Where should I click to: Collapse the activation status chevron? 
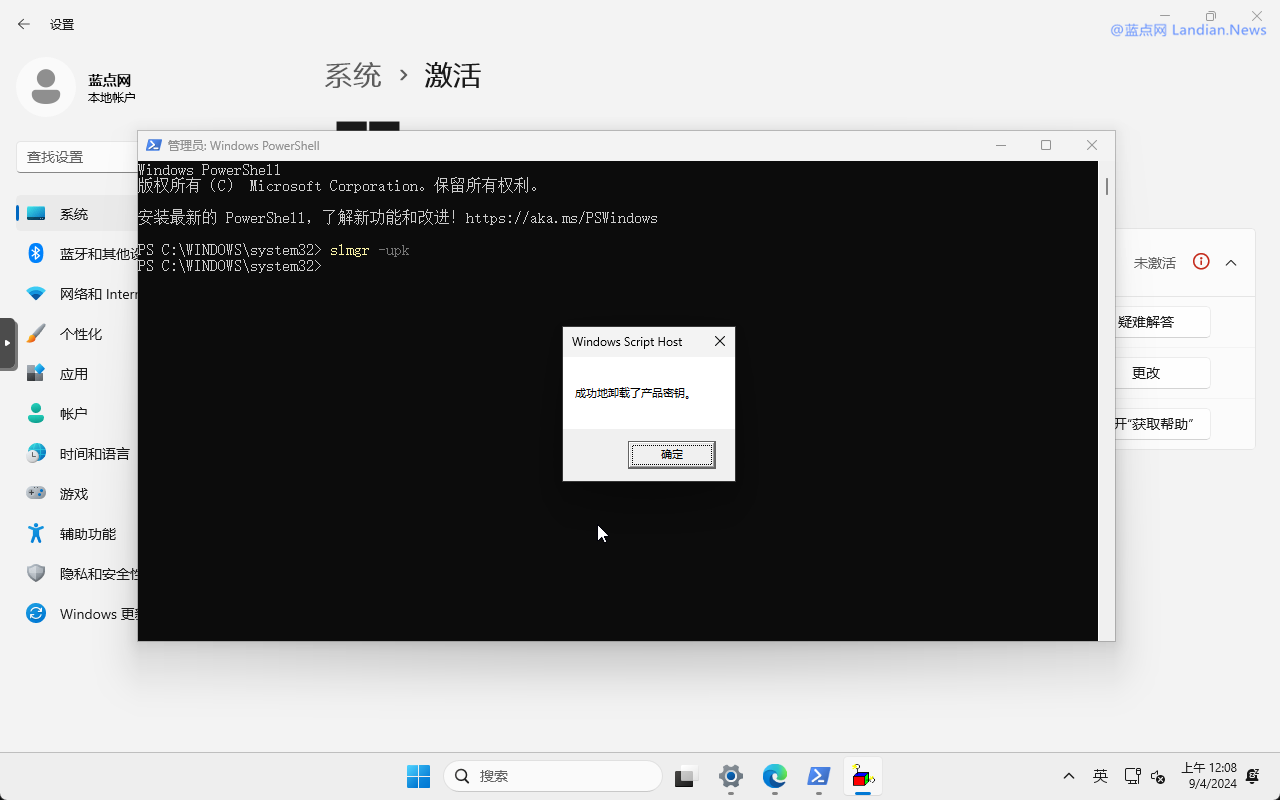[1231, 263]
